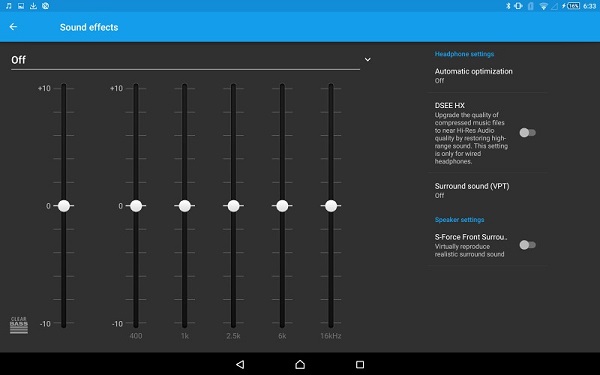Screen dimensions: 600x375
Task: Tap the download notification icon
Action: pyautogui.click(x=33, y=6)
